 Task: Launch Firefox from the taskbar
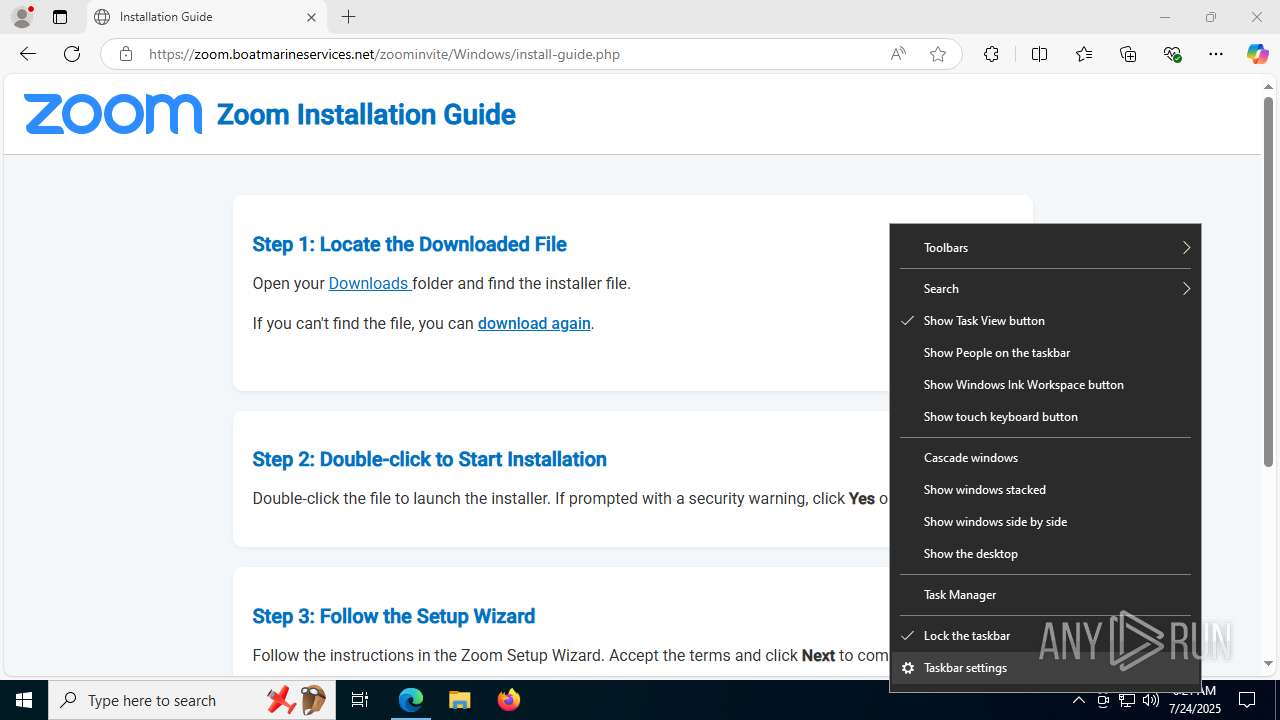509,700
